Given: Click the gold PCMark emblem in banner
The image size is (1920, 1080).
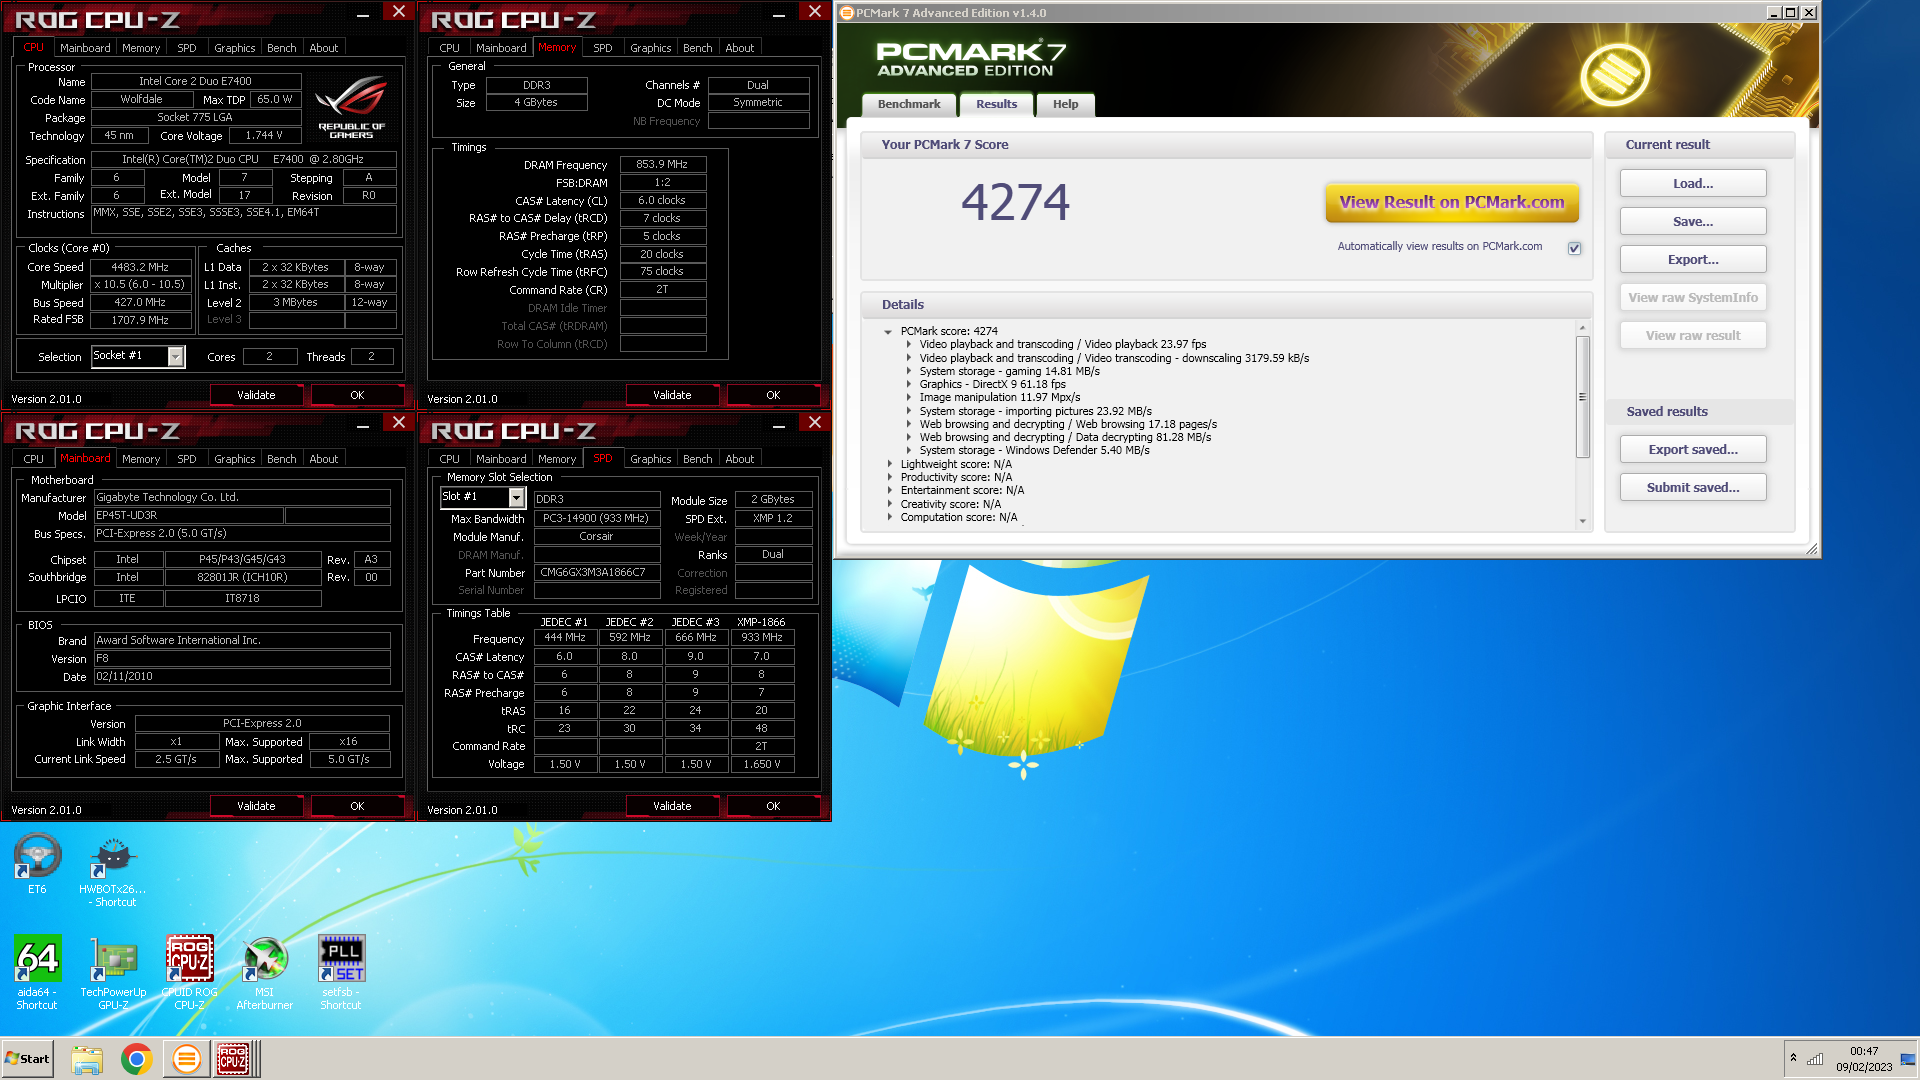Looking at the screenshot, I should coord(1614,75).
